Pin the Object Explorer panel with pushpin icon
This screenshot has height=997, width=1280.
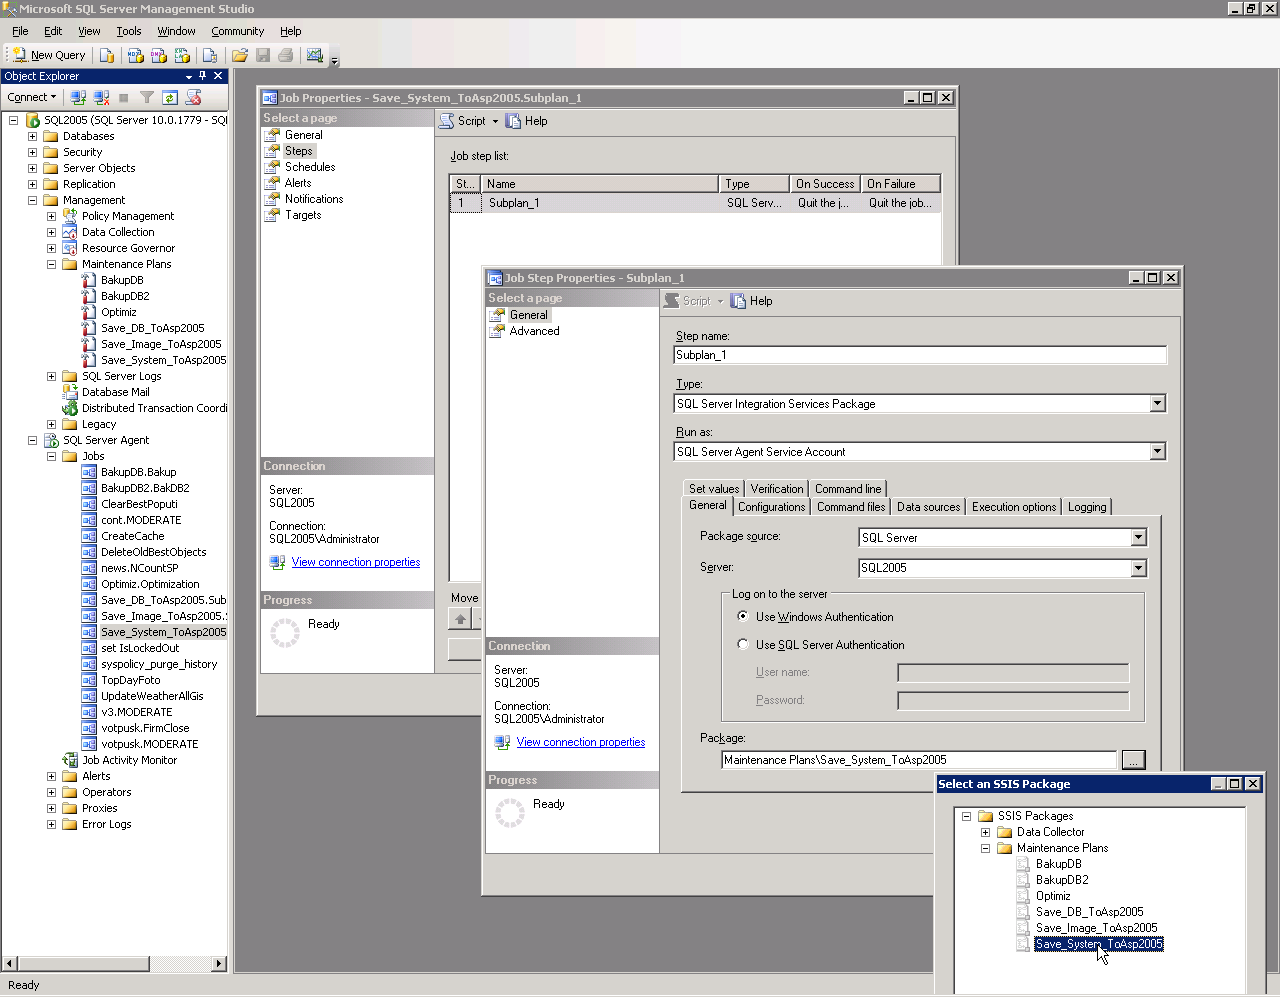tap(203, 76)
